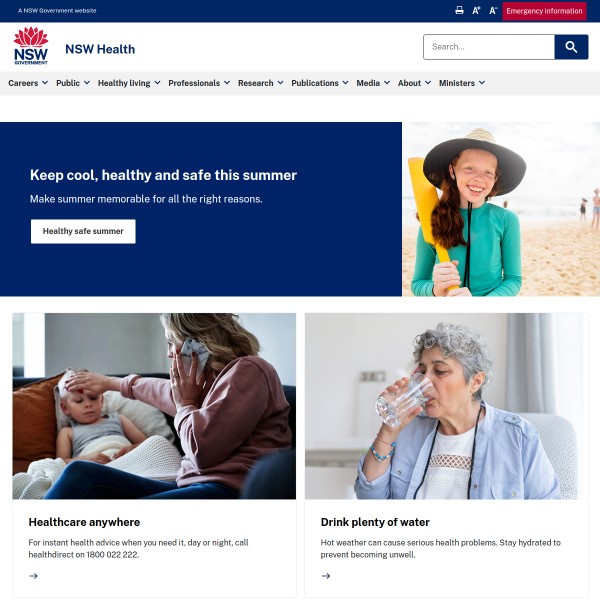This screenshot has width=600, height=600.
Task: Open the Healthy living dropdown
Action: [x=129, y=83]
